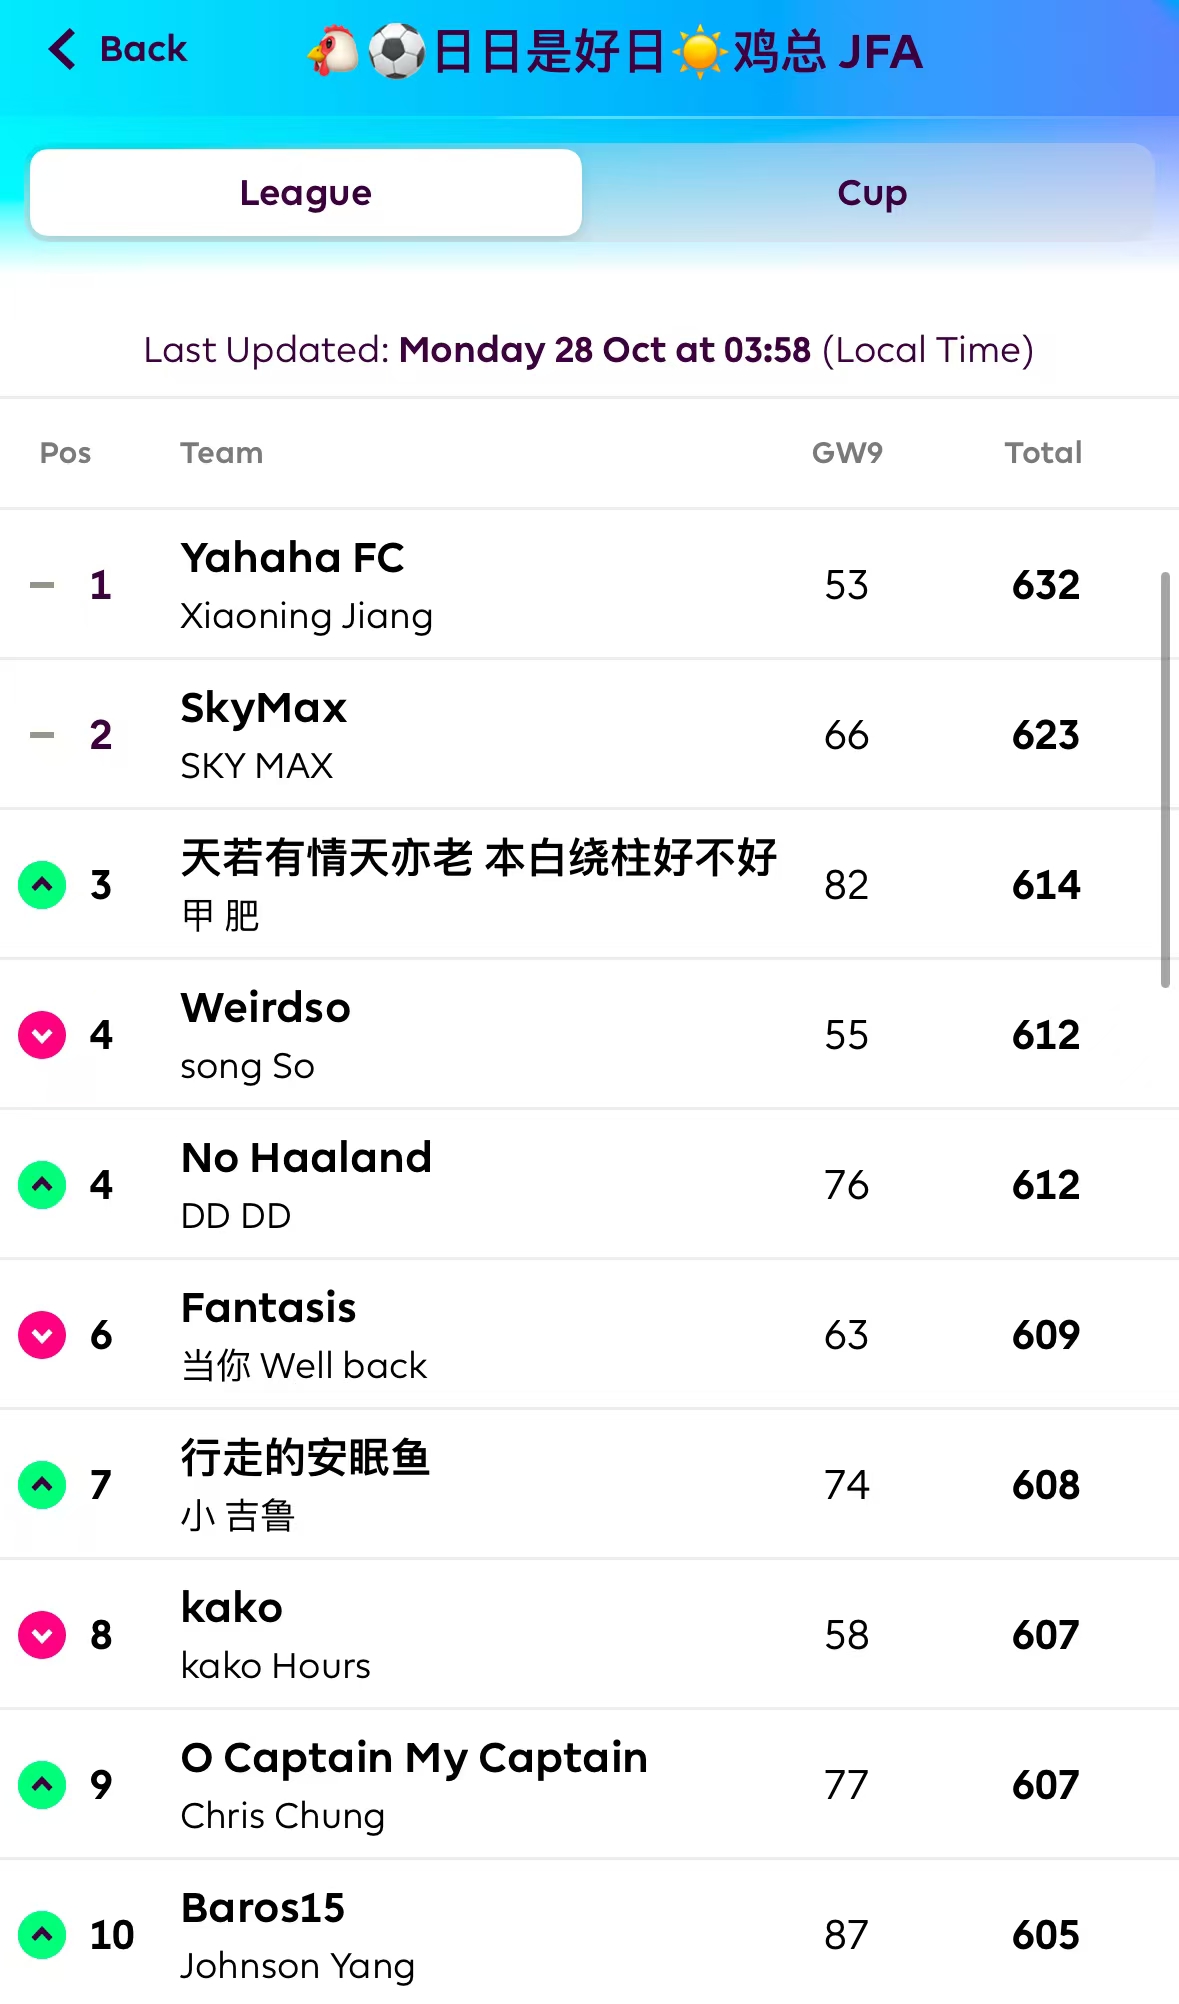1179x2004 pixels.
Task: Click the green up arrow beside Baros15
Action: (x=42, y=1934)
